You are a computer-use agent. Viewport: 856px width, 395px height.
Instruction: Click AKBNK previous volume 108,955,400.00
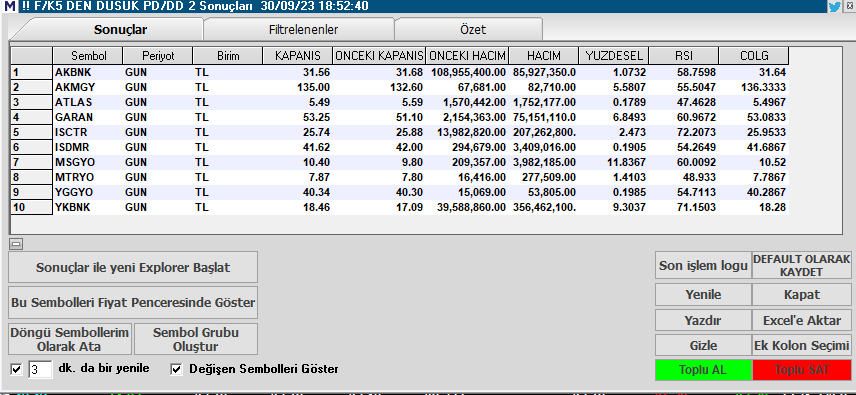(x=467, y=72)
